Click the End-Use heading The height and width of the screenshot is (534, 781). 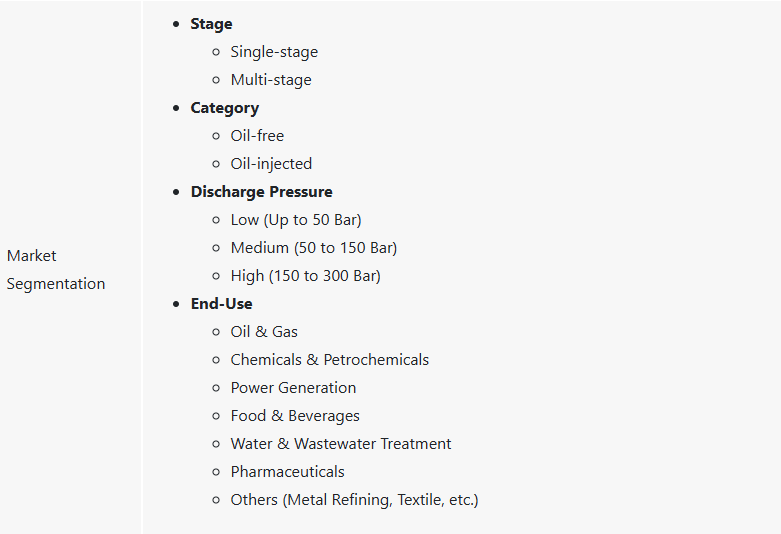click(222, 304)
